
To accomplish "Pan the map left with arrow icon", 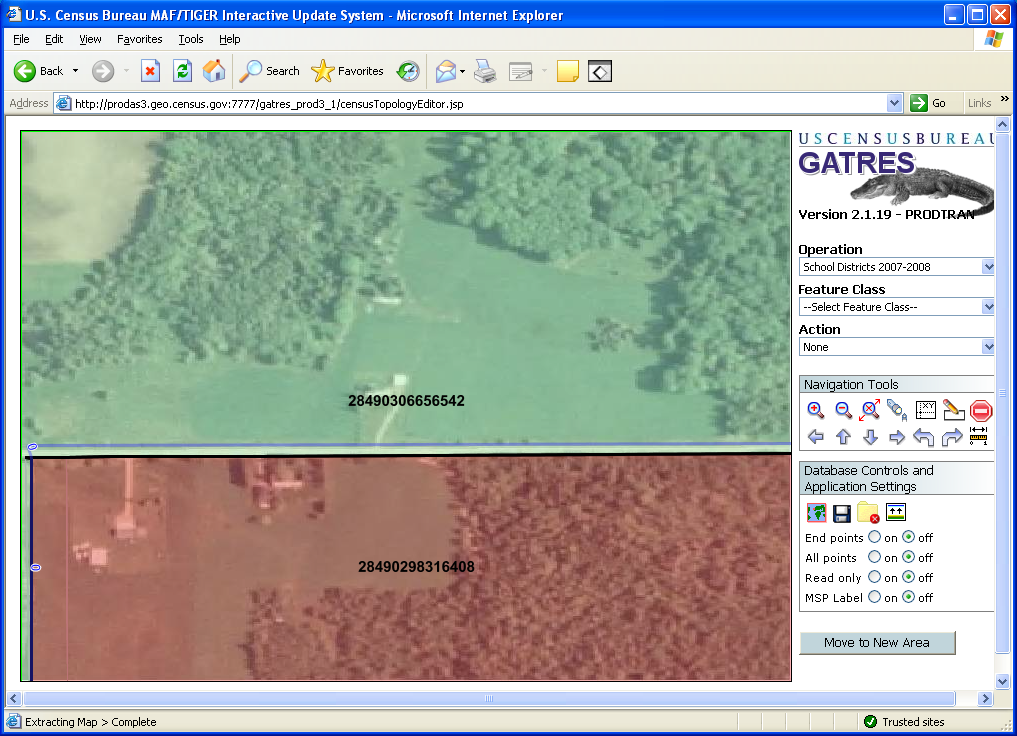I will tap(816, 437).
